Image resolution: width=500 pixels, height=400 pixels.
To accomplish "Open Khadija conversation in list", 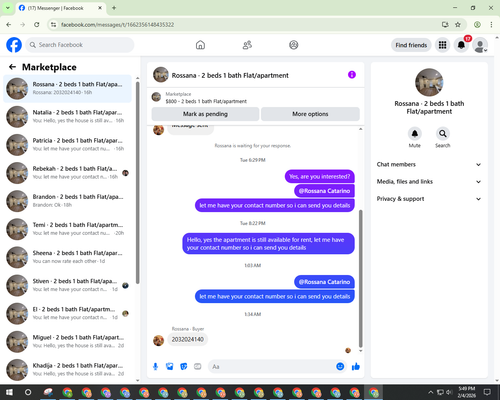I will pos(67,370).
